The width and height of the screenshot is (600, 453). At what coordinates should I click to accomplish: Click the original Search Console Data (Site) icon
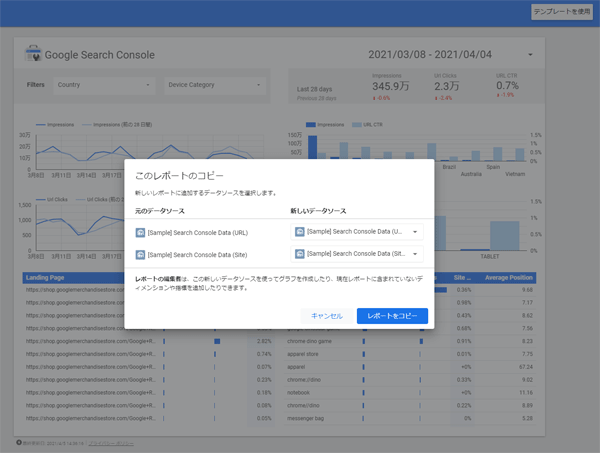coord(140,255)
